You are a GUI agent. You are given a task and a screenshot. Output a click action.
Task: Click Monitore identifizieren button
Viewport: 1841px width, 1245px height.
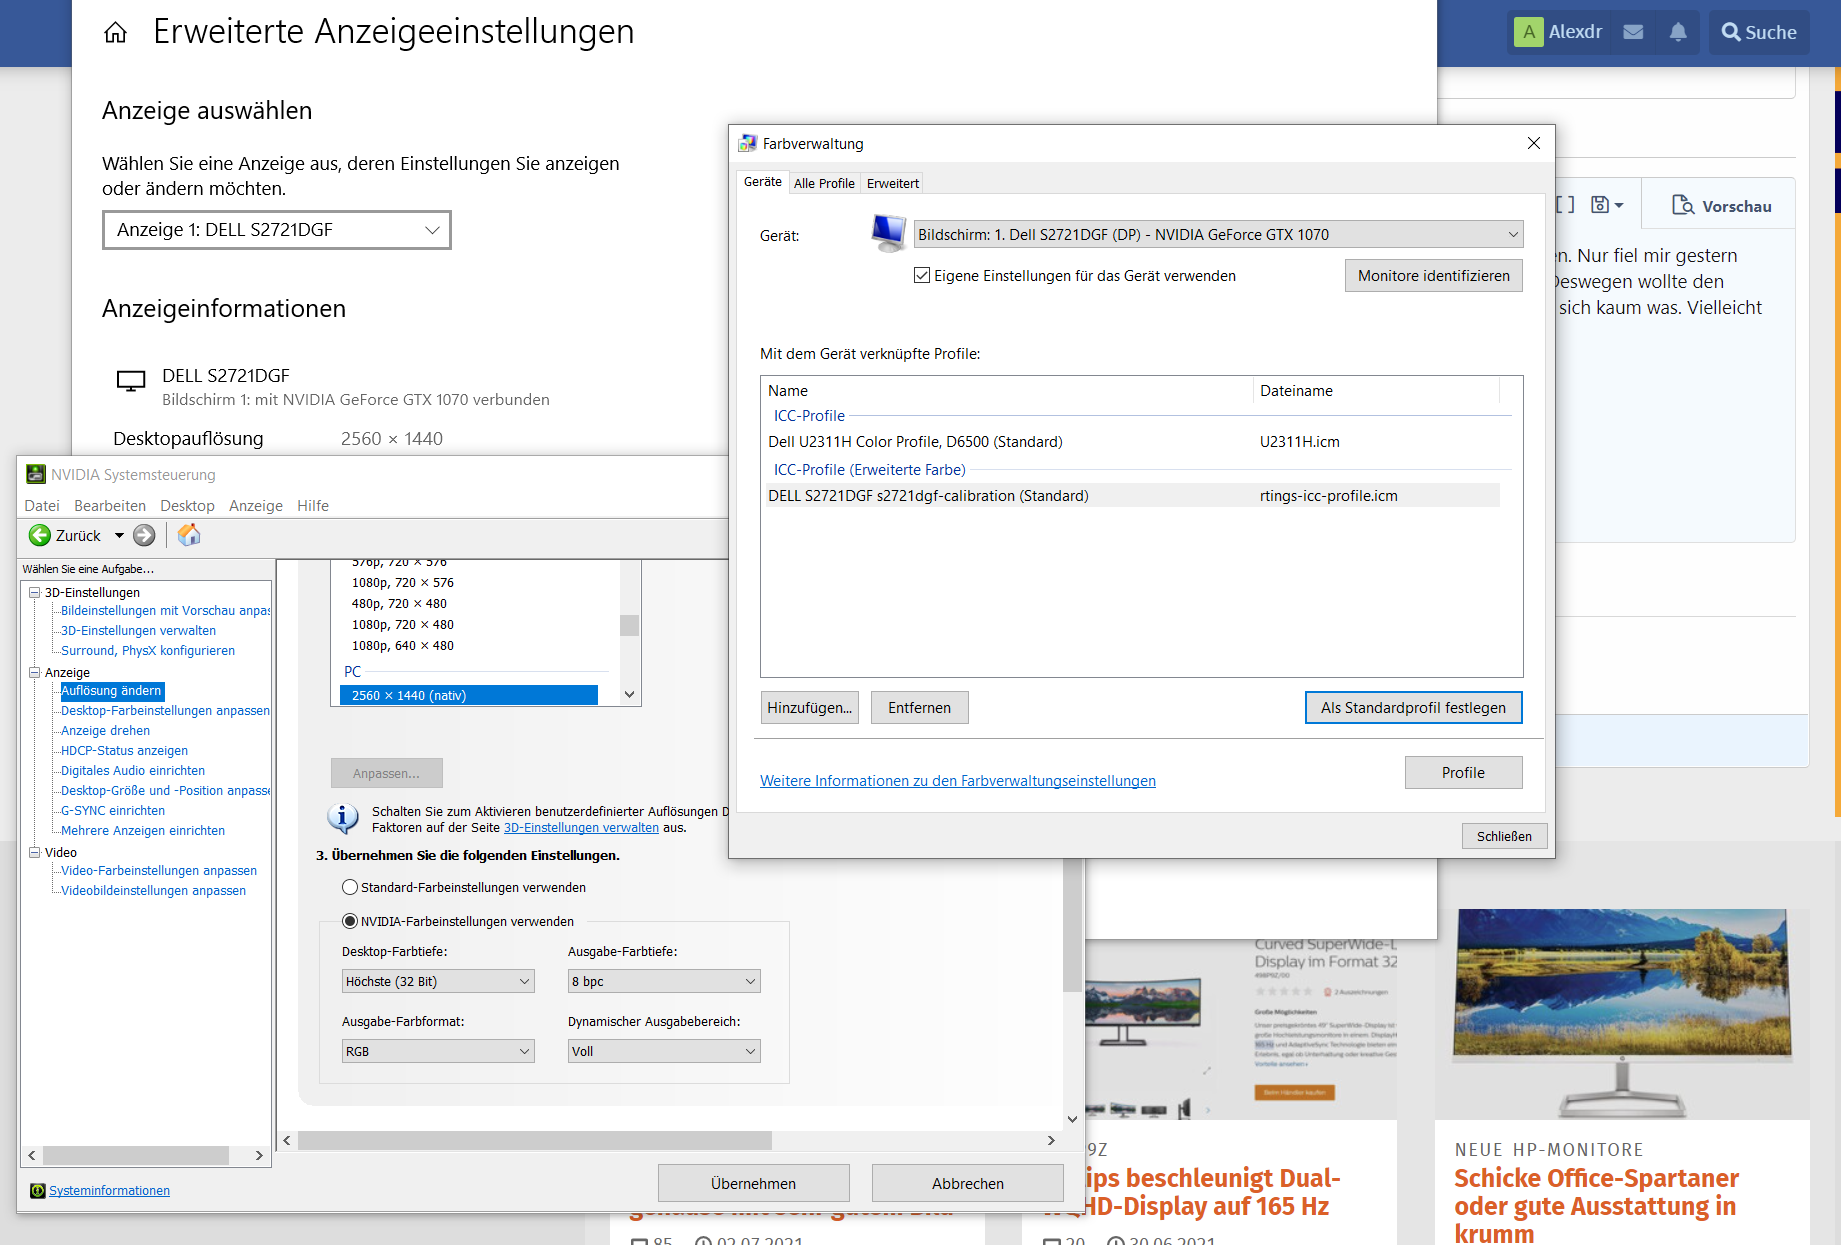1433,275
